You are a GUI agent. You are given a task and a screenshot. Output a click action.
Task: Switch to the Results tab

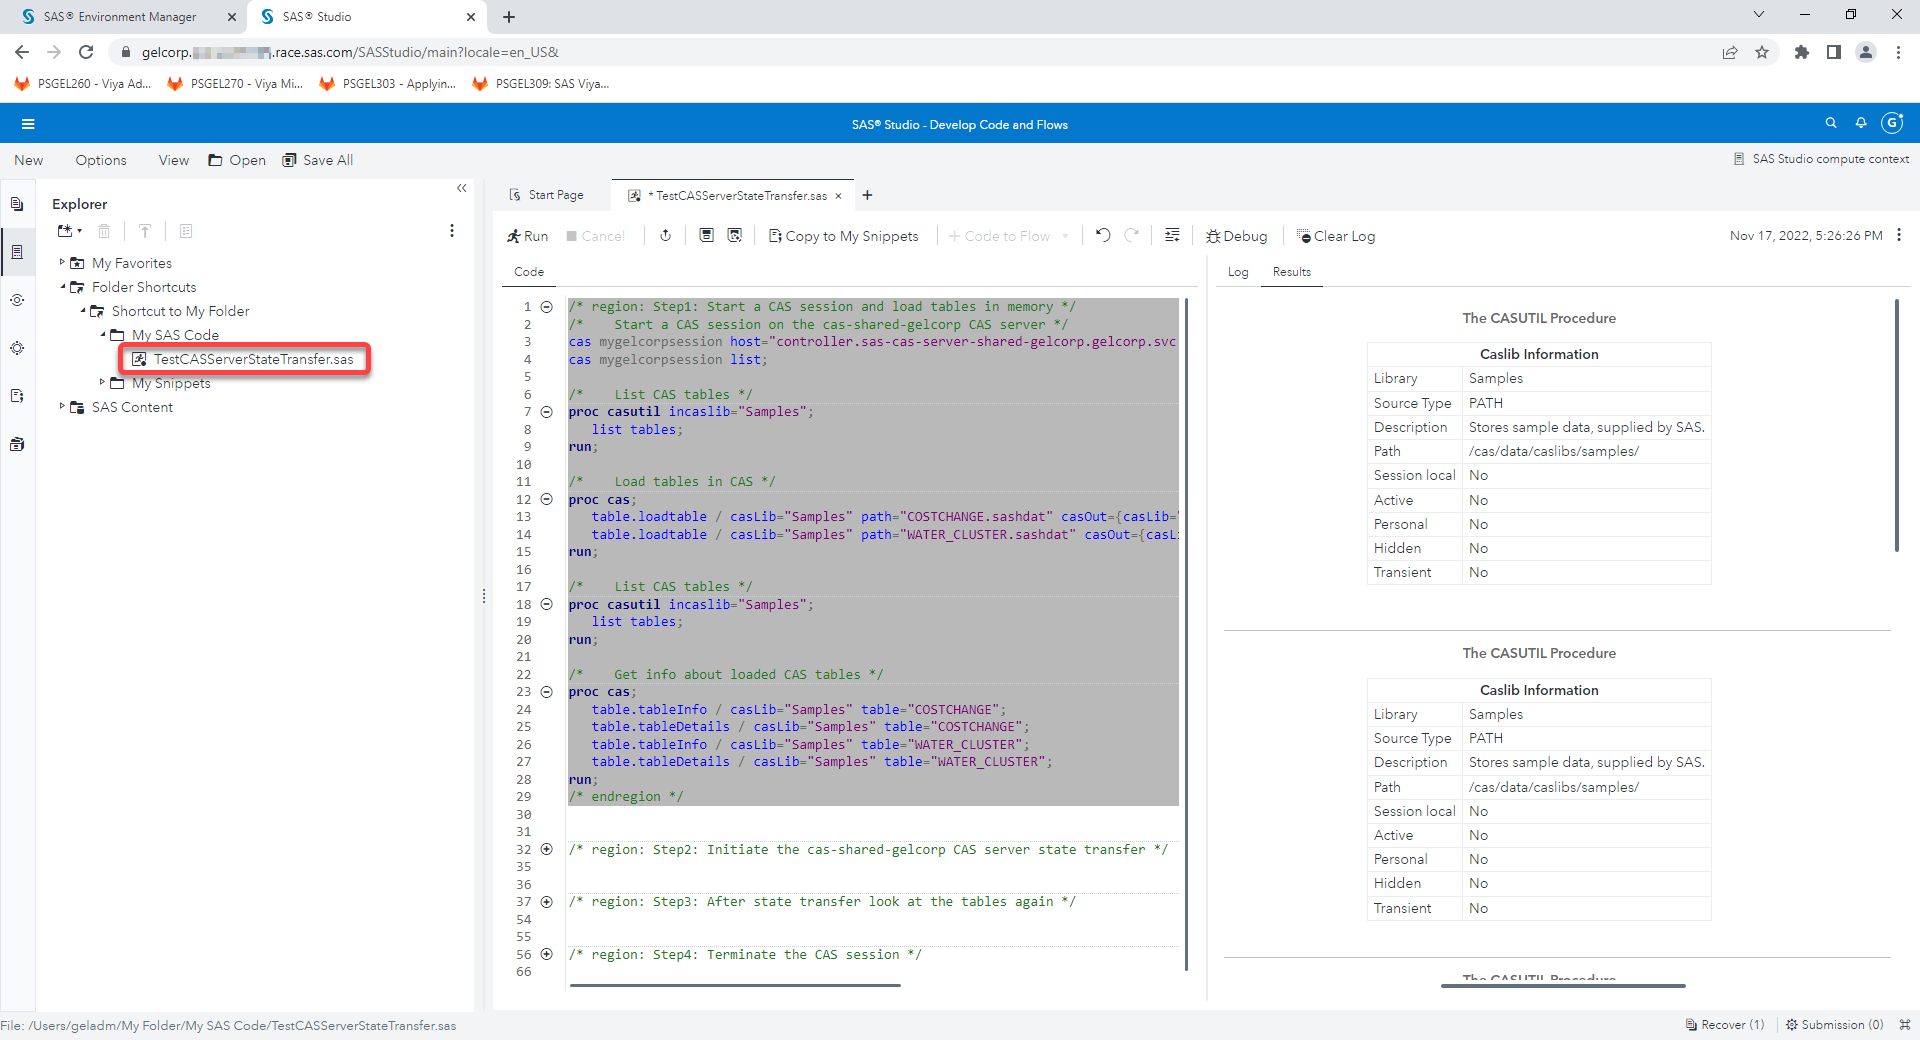point(1291,272)
